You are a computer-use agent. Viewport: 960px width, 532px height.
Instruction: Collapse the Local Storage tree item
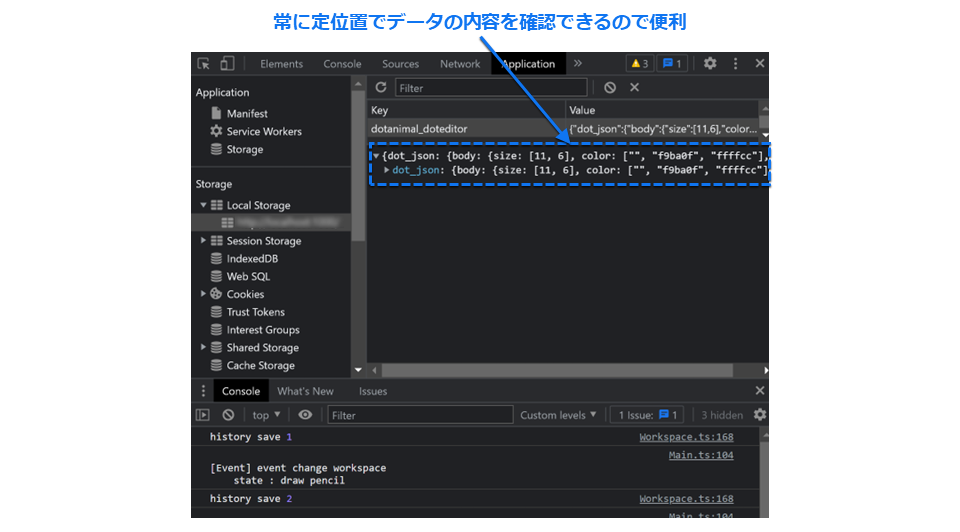(204, 206)
